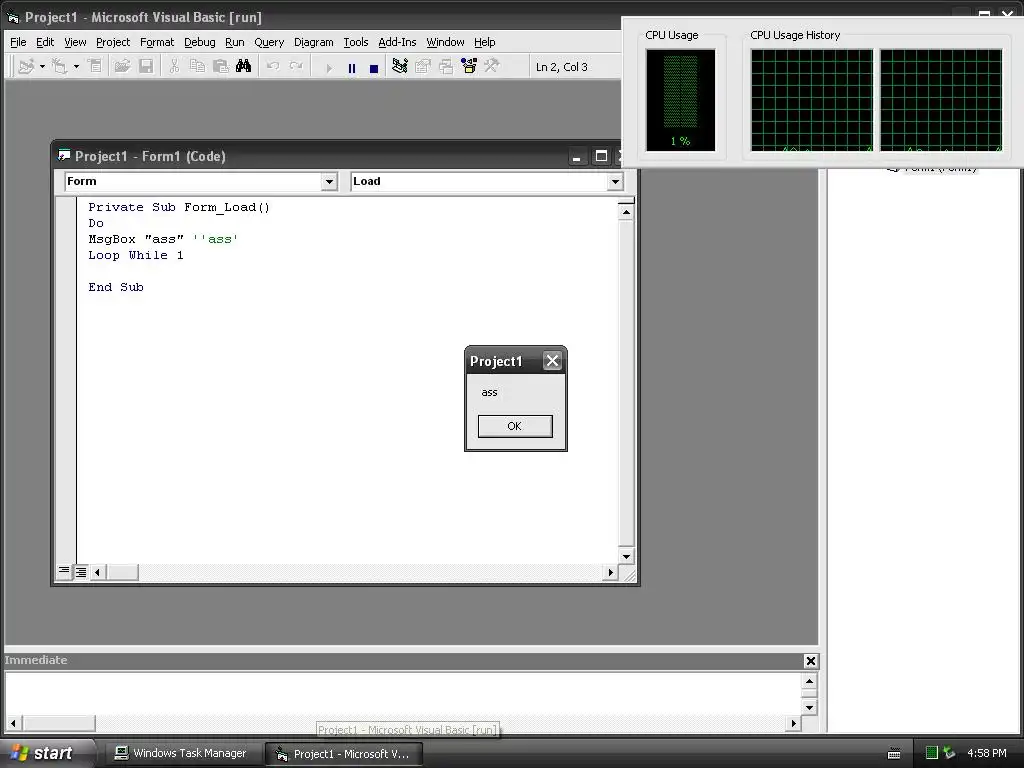Expand the Form object dropdown in code window
The width and height of the screenshot is (1024, 768).
(329, 182)
